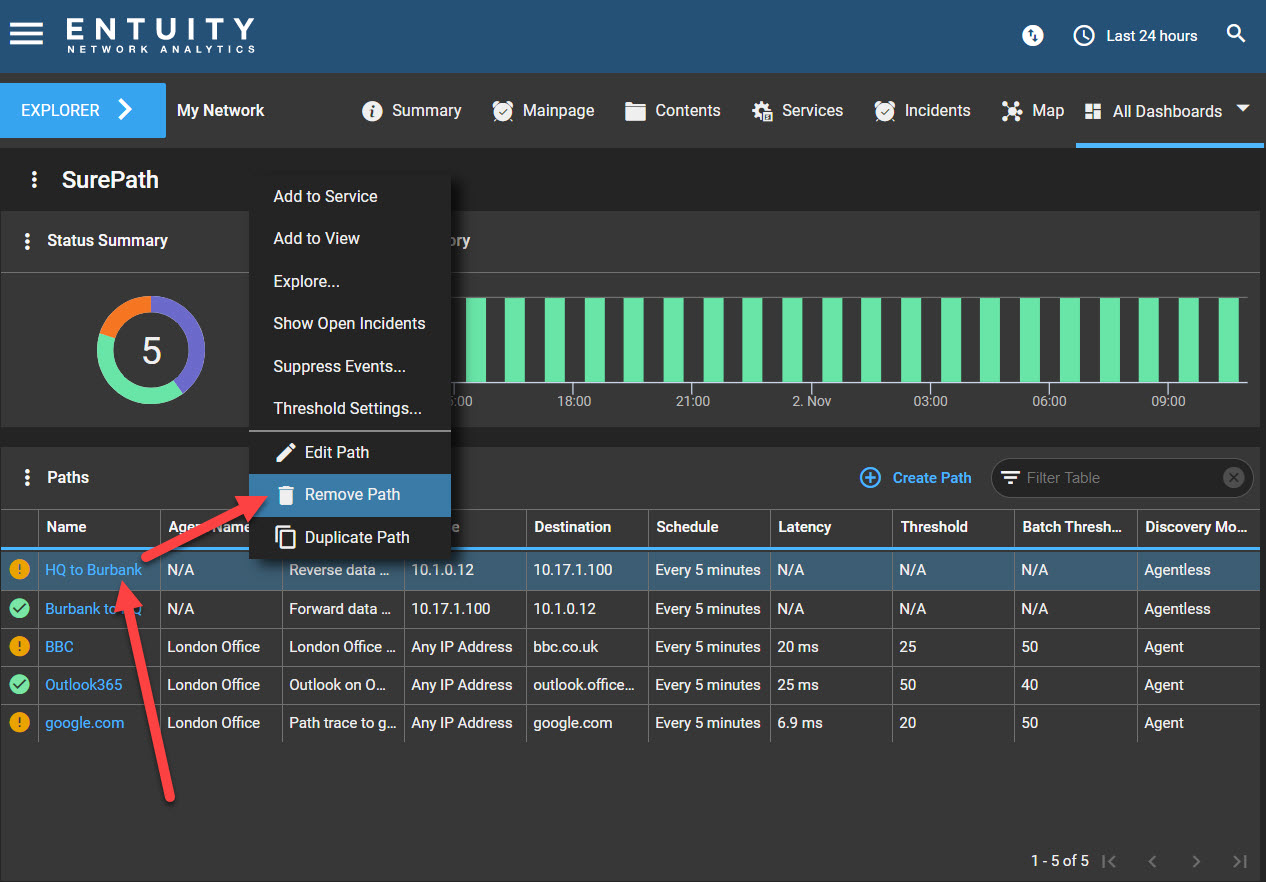The width and height of the screenshot is (1266, 882).
Task: Click warning status icon for BBC row
Action: [19, 646]
